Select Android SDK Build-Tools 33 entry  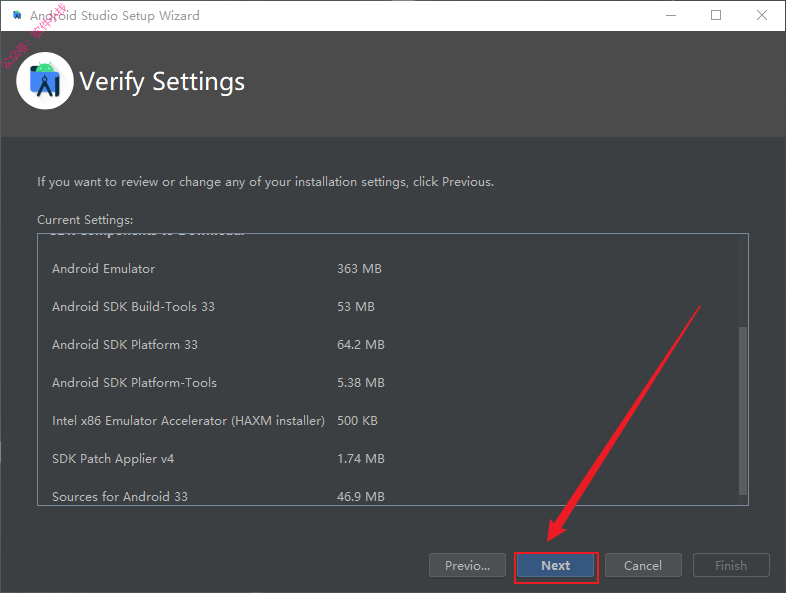click(133, 307)
